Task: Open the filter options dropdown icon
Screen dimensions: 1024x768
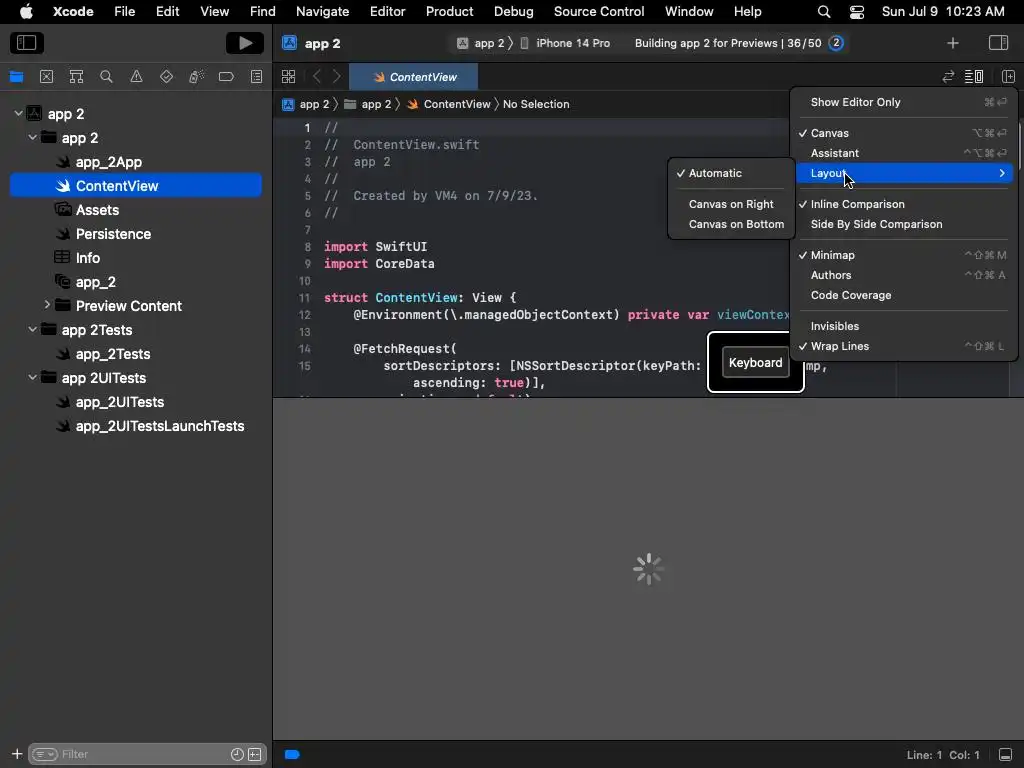Action: tap(45, 754)
